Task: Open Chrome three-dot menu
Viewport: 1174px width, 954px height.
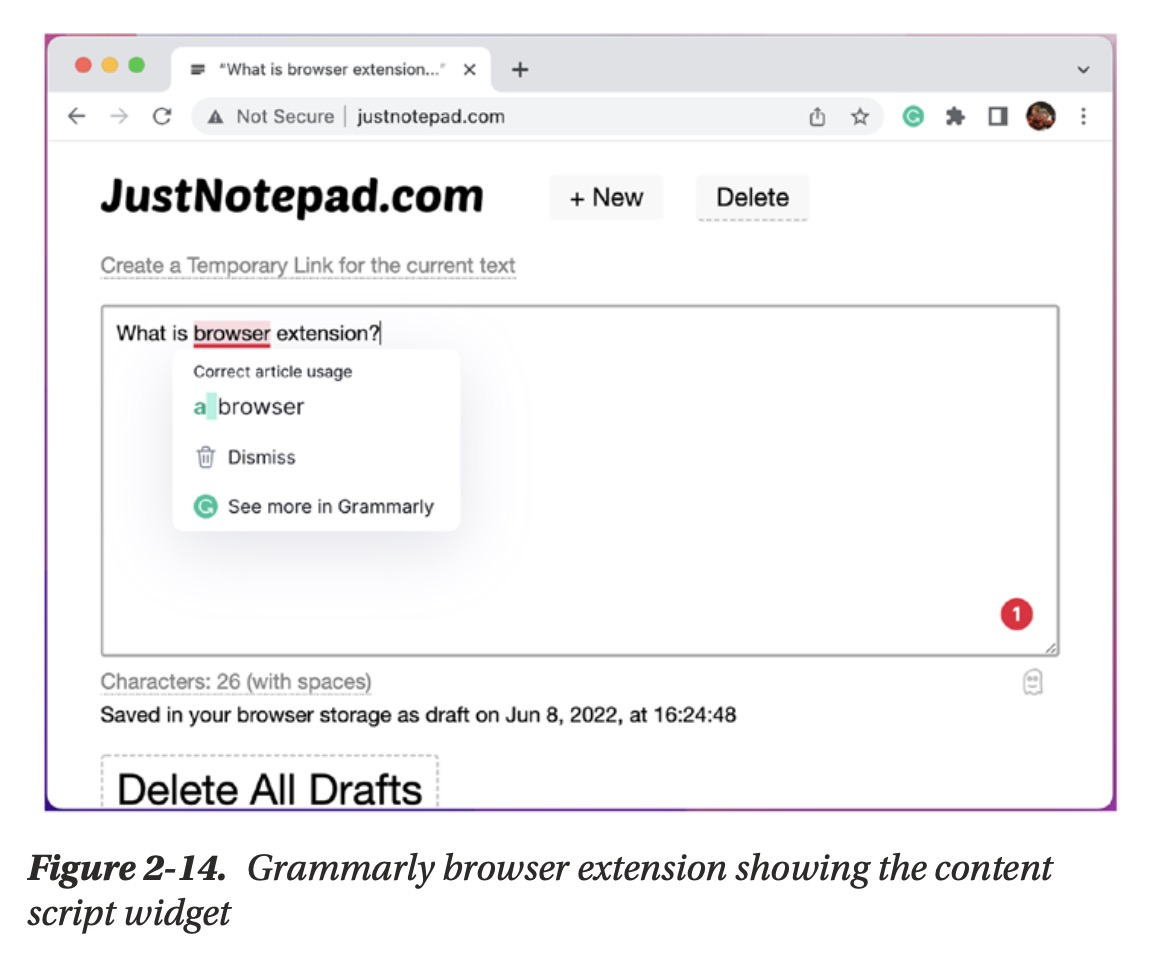Action: coord(1083,117)
